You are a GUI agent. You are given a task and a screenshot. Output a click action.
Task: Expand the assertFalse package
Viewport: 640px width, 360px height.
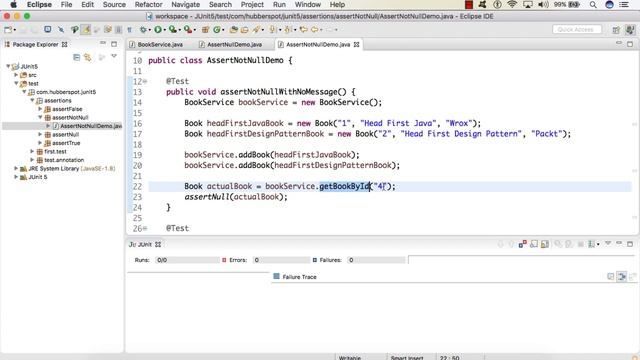click(40, 109)
